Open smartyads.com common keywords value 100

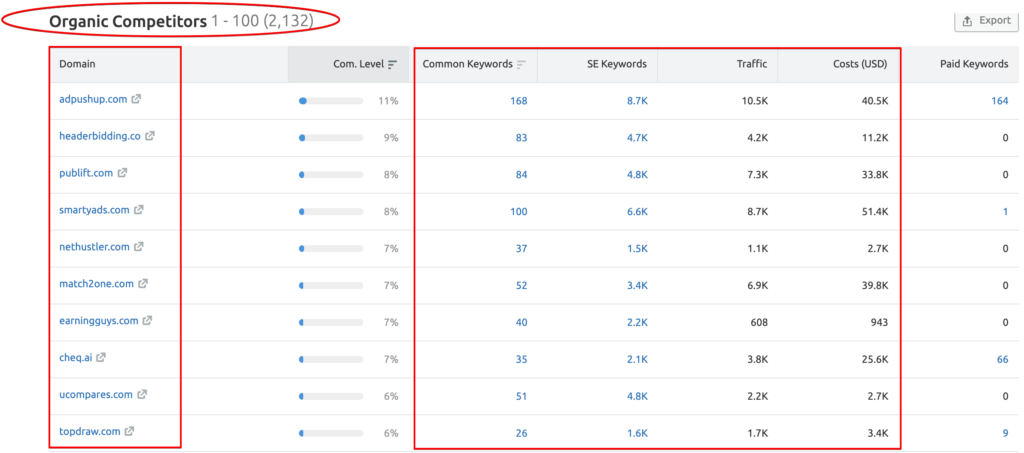(519, 211)
